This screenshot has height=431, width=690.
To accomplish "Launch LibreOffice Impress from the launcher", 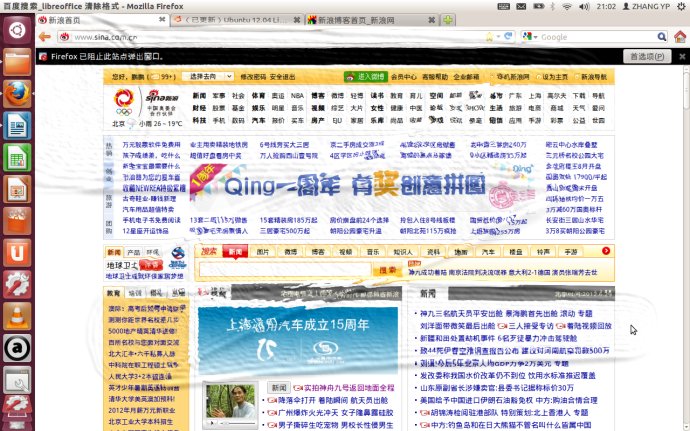I will click(x=17, y=189).
